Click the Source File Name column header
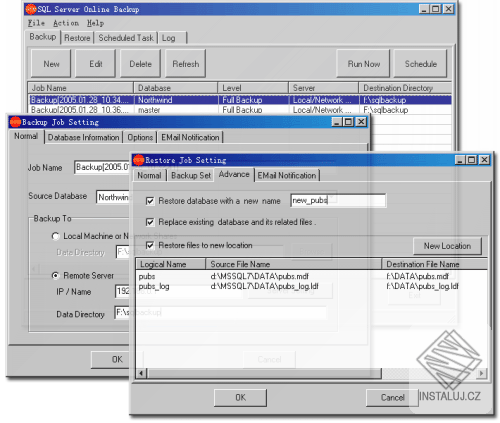The image size is (500, 423). (293, 264)
